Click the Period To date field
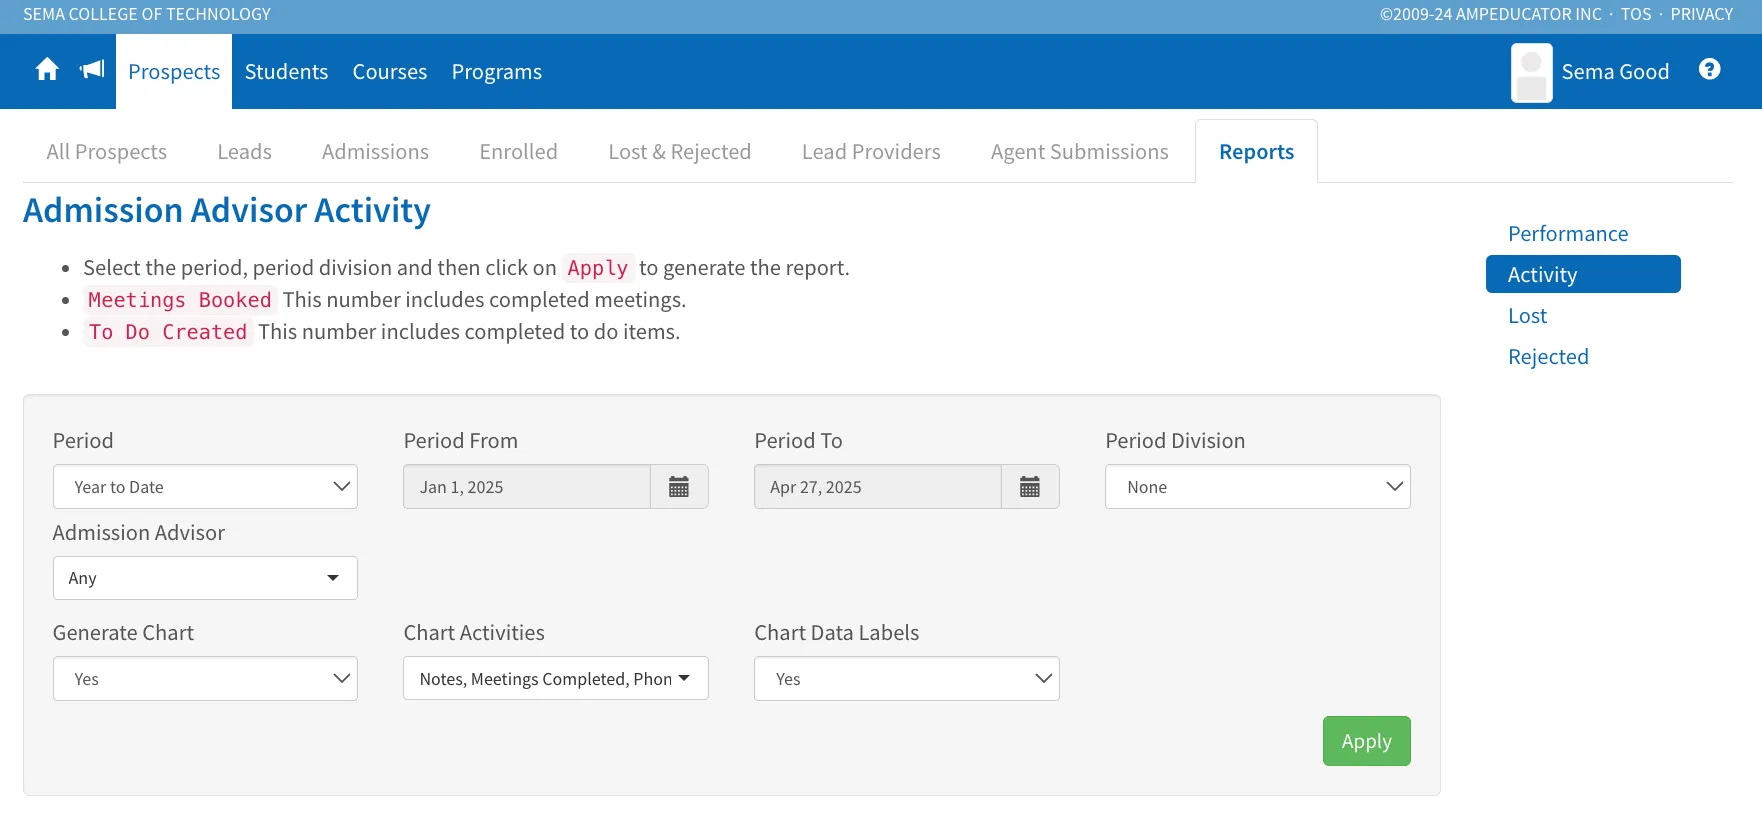This screenshot has width=1762, height=822. pos(878,487)
